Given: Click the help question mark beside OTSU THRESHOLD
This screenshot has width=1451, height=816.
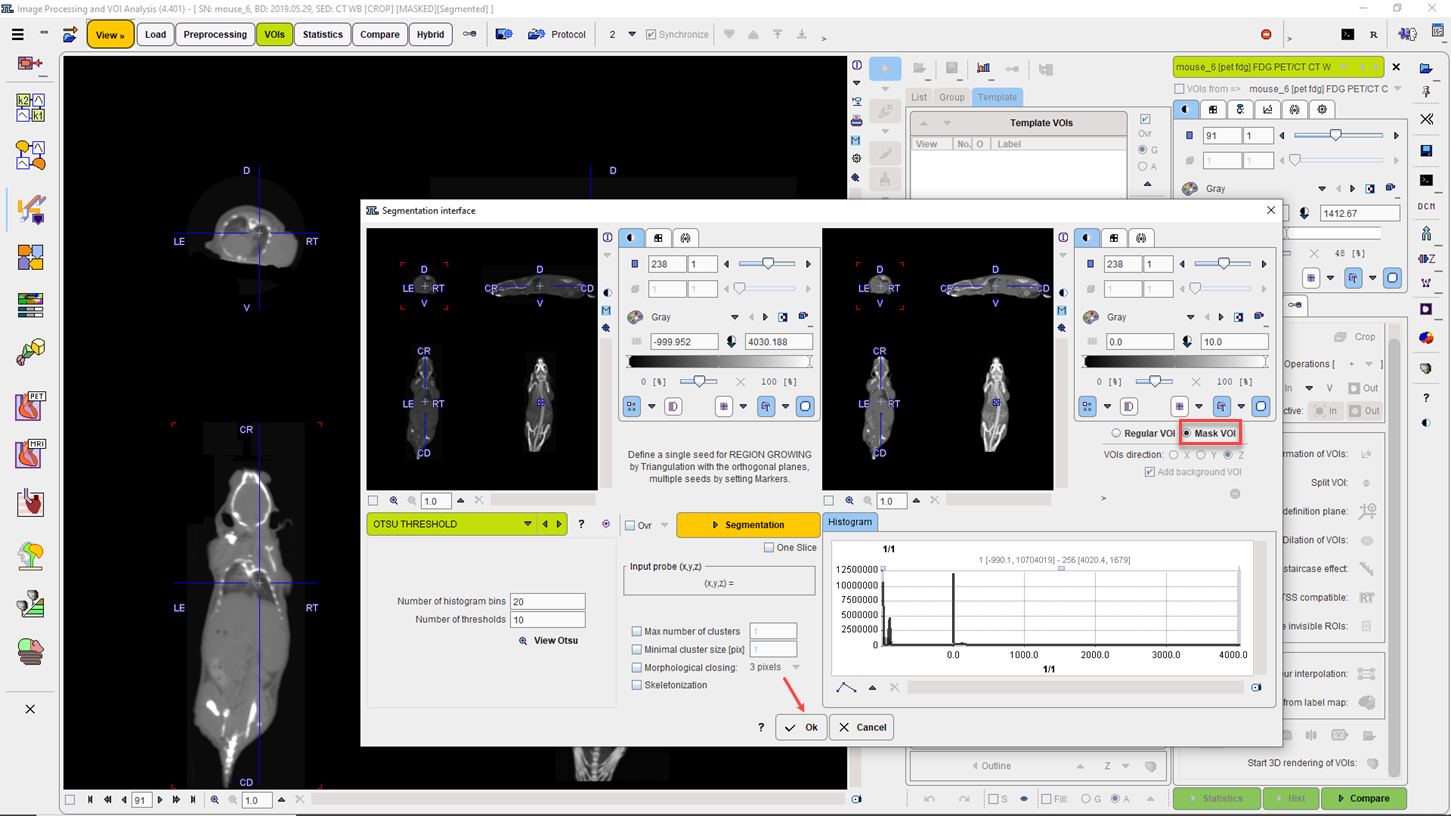Looking at the screenshot, I should 581,524.
